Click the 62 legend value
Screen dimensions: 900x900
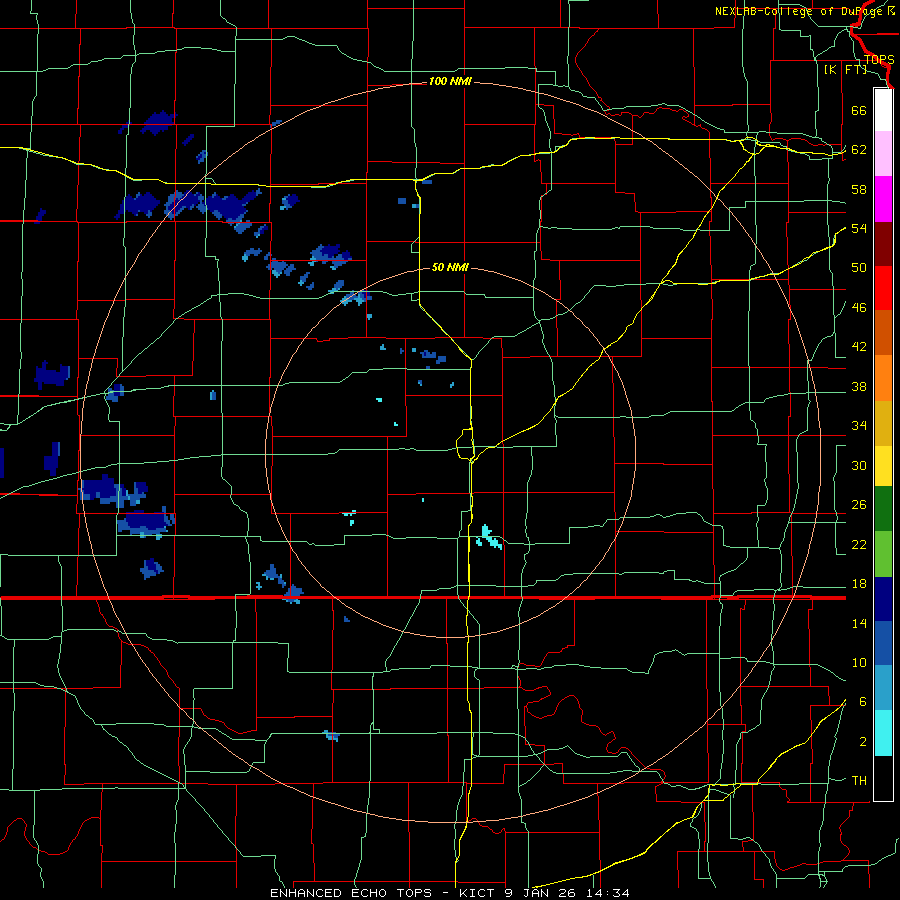coord(859,150)
